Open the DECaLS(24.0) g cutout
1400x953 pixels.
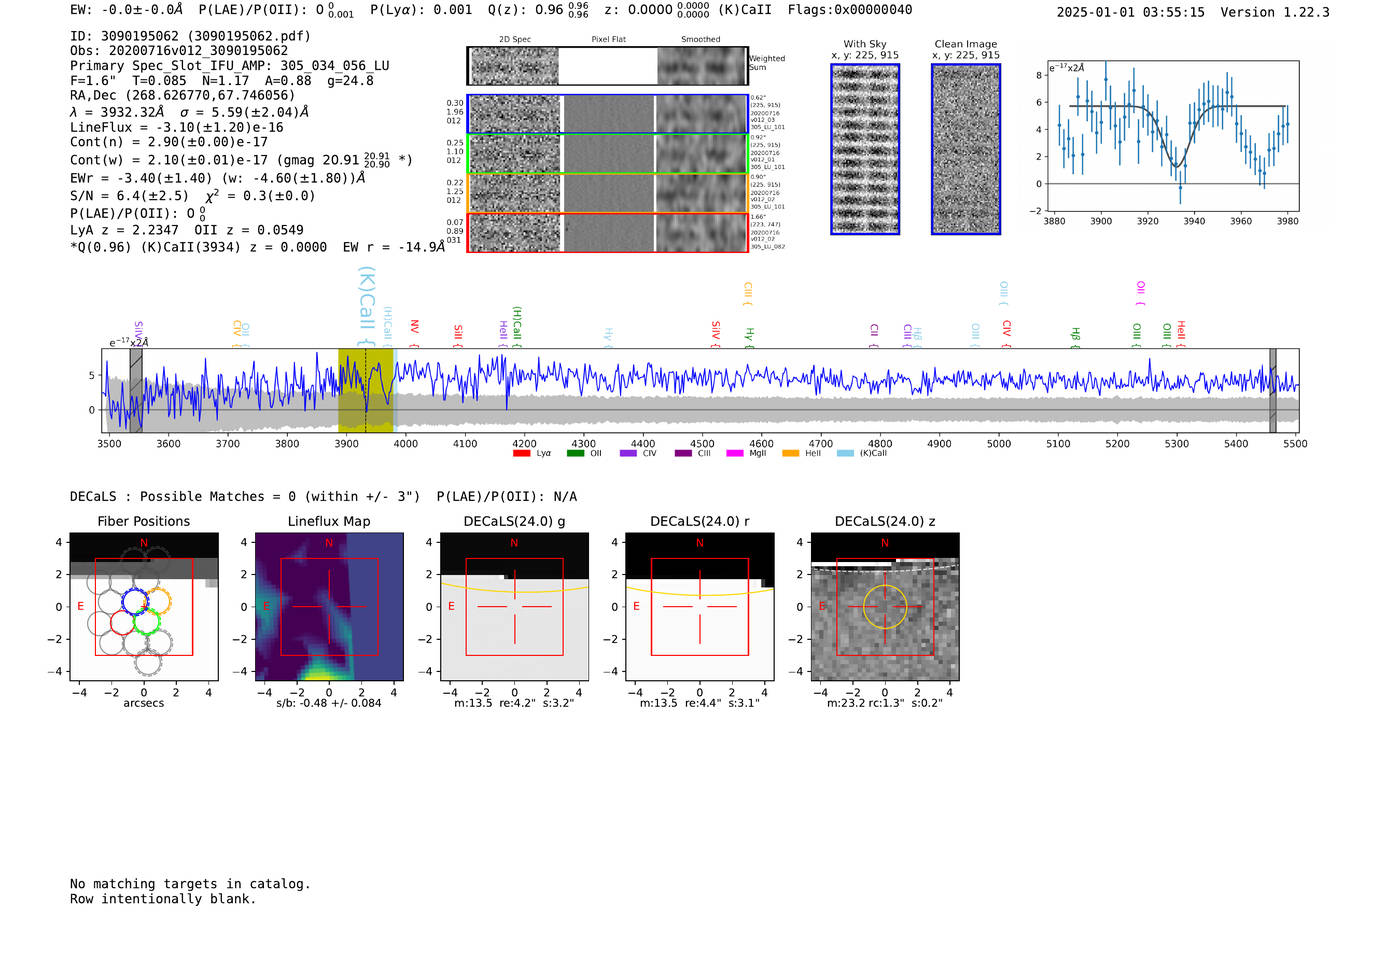pos(515,606)
